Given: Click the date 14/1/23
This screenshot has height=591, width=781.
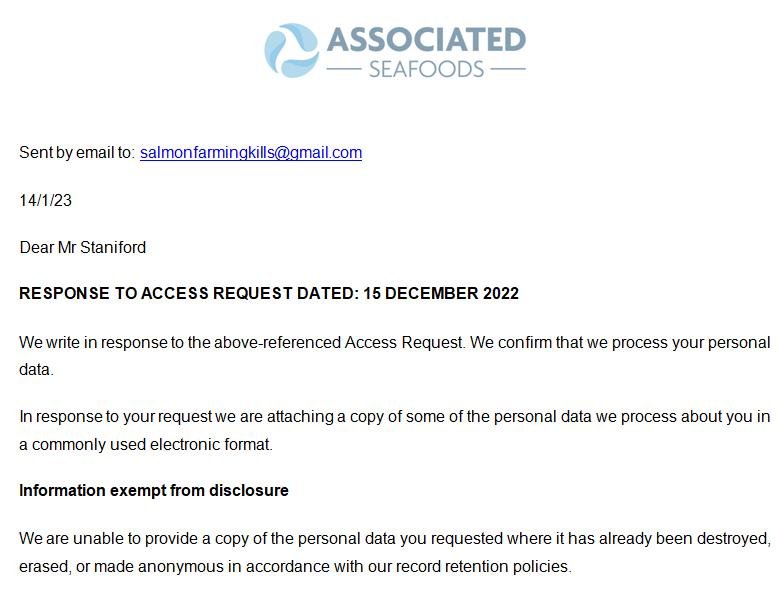Looking at the screenshot, I should [46, 200].
